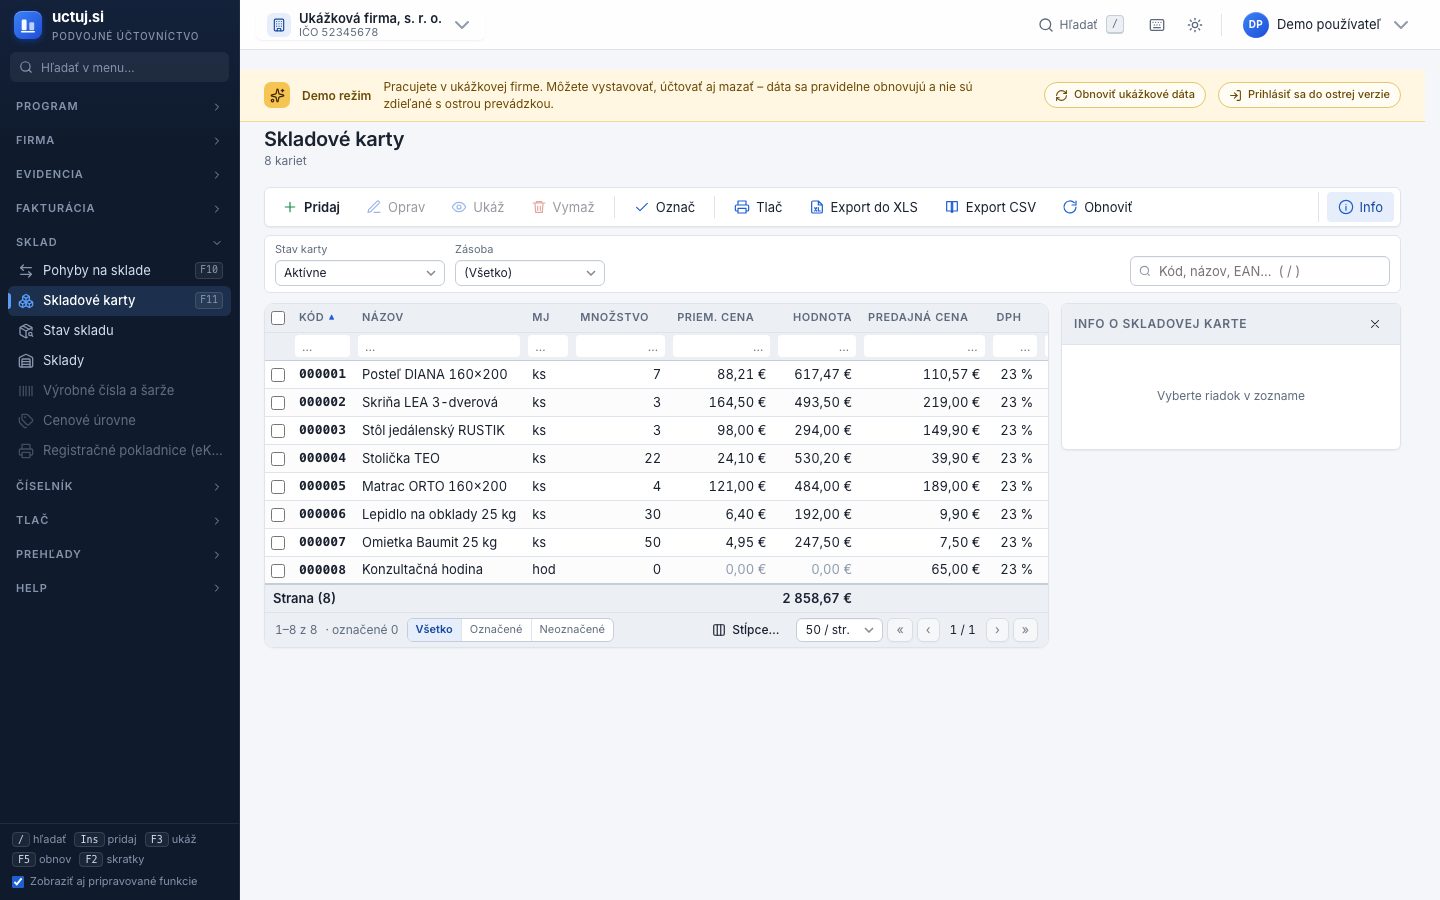
Task: Check the row for Konzultačná hodina
Action: [x=278, y=571]
